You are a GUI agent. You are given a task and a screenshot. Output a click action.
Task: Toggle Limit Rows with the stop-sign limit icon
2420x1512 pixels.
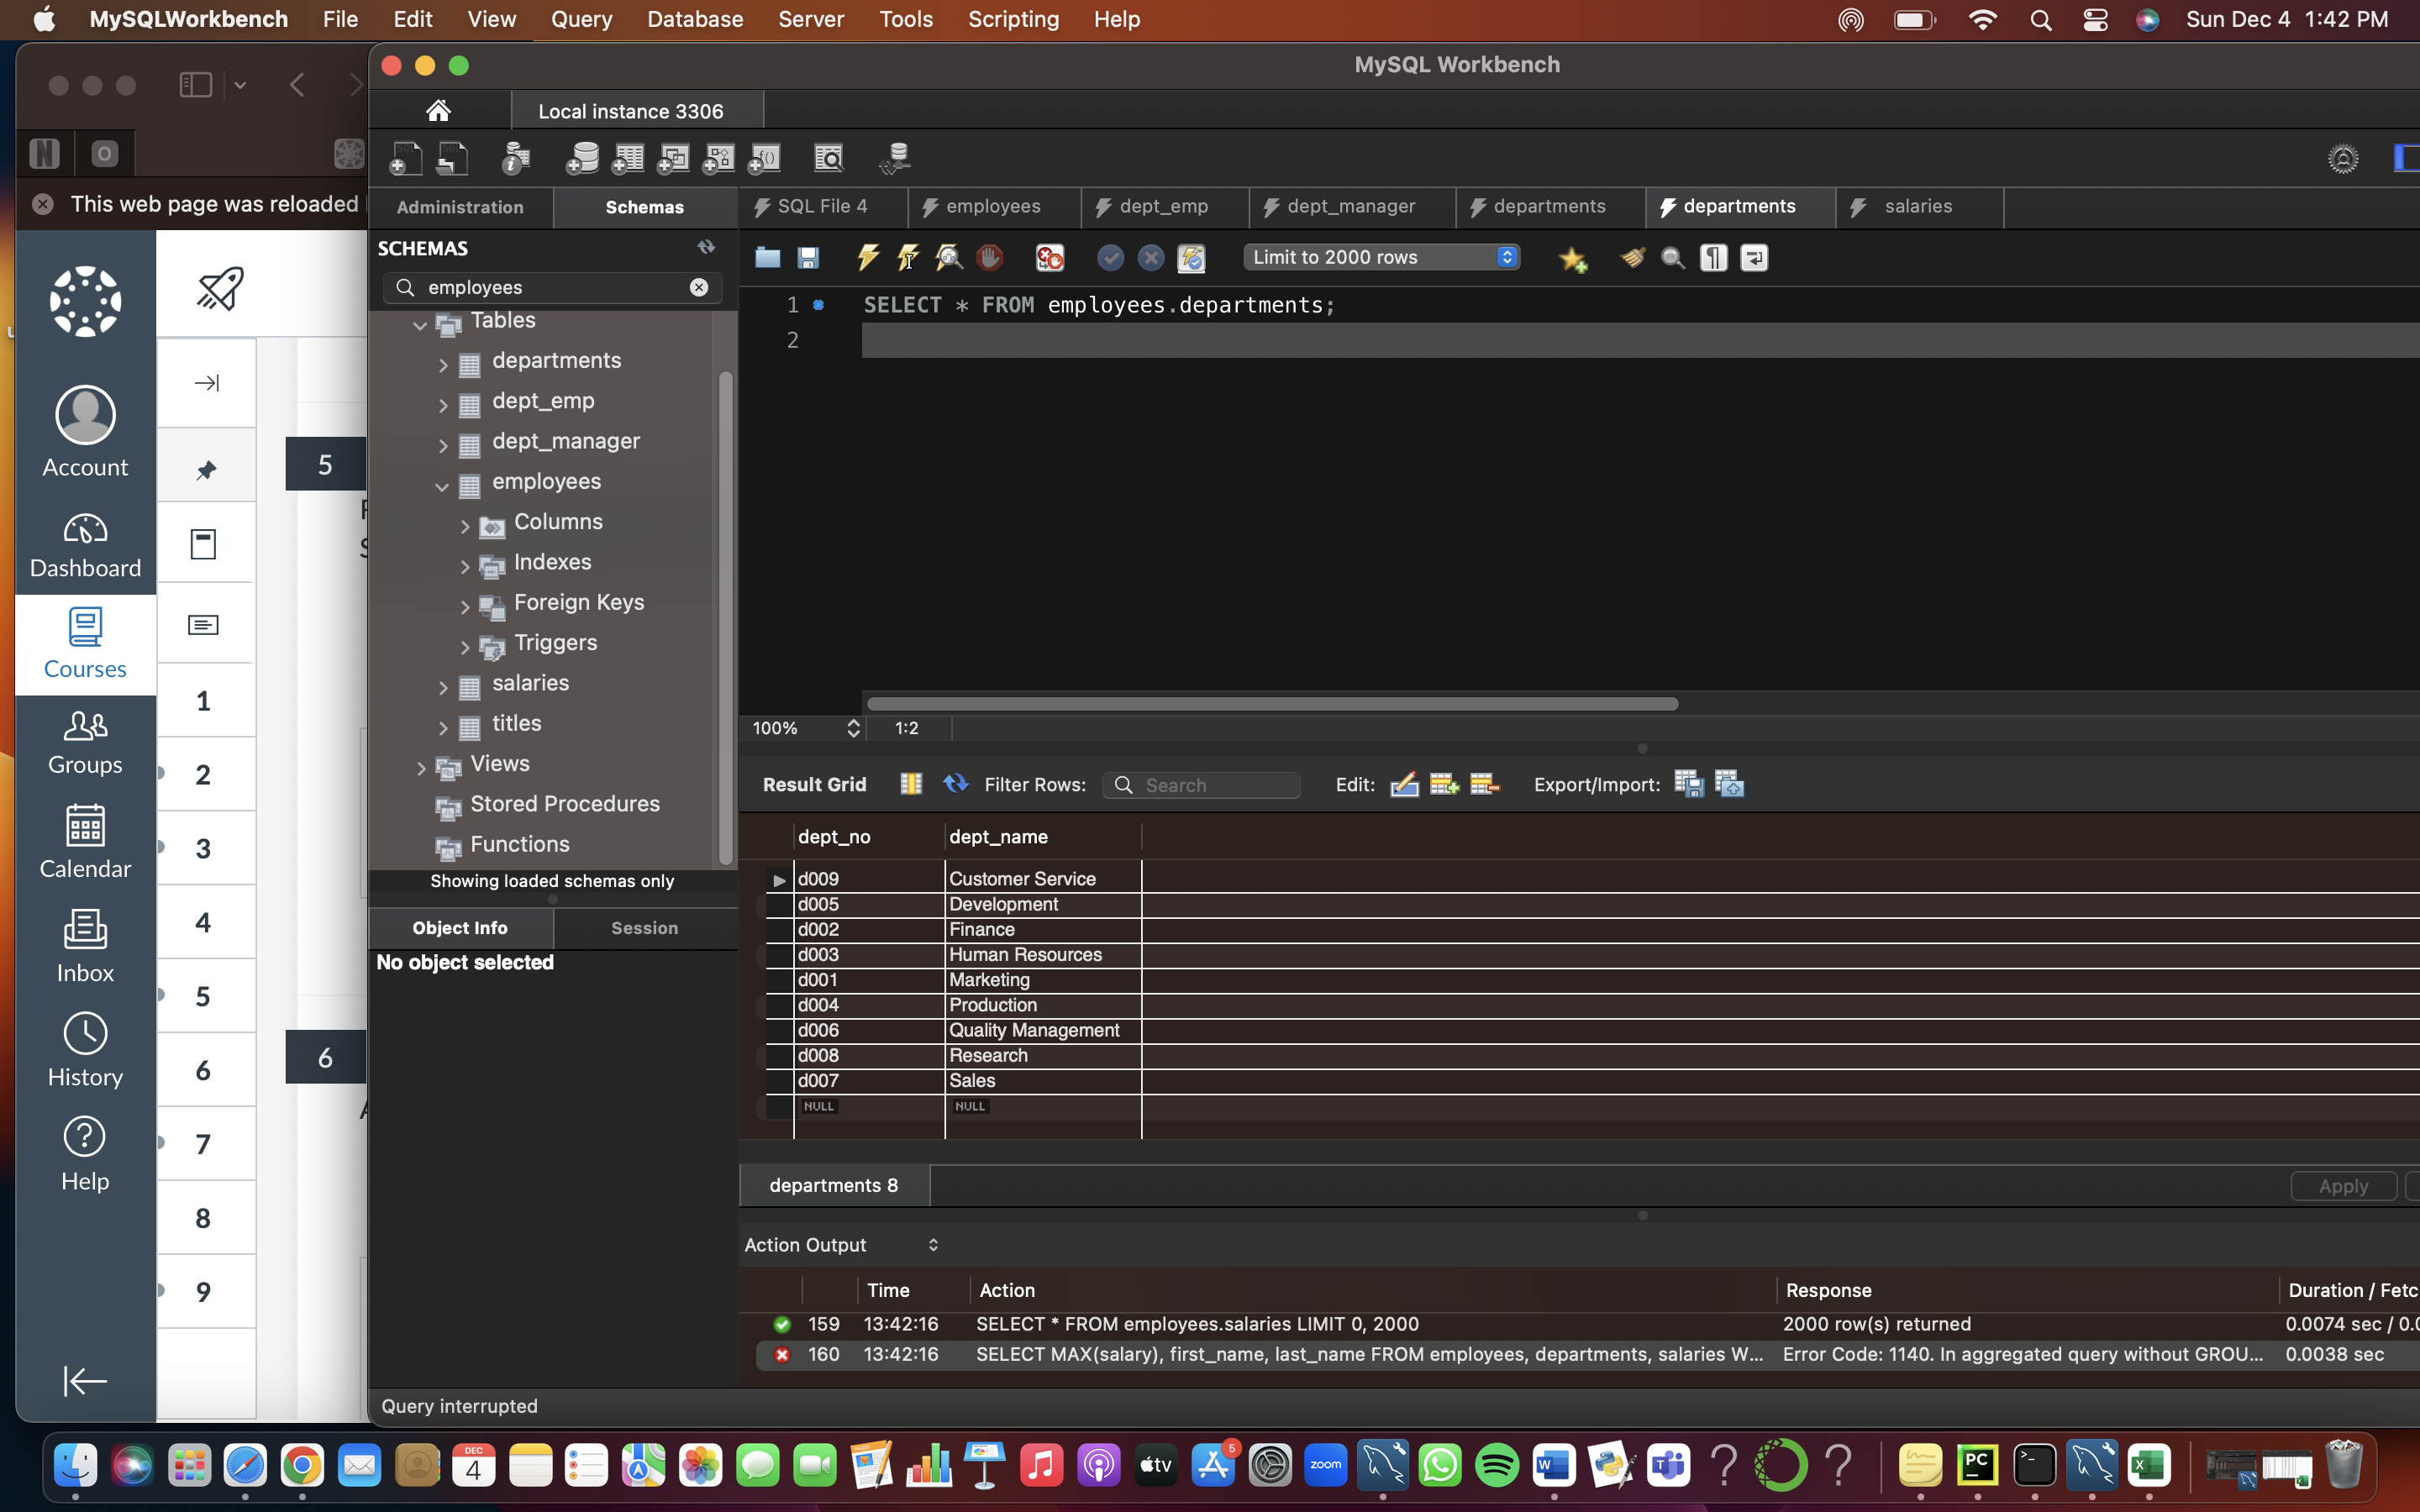pyautogui.click(x=1049, y=257)
